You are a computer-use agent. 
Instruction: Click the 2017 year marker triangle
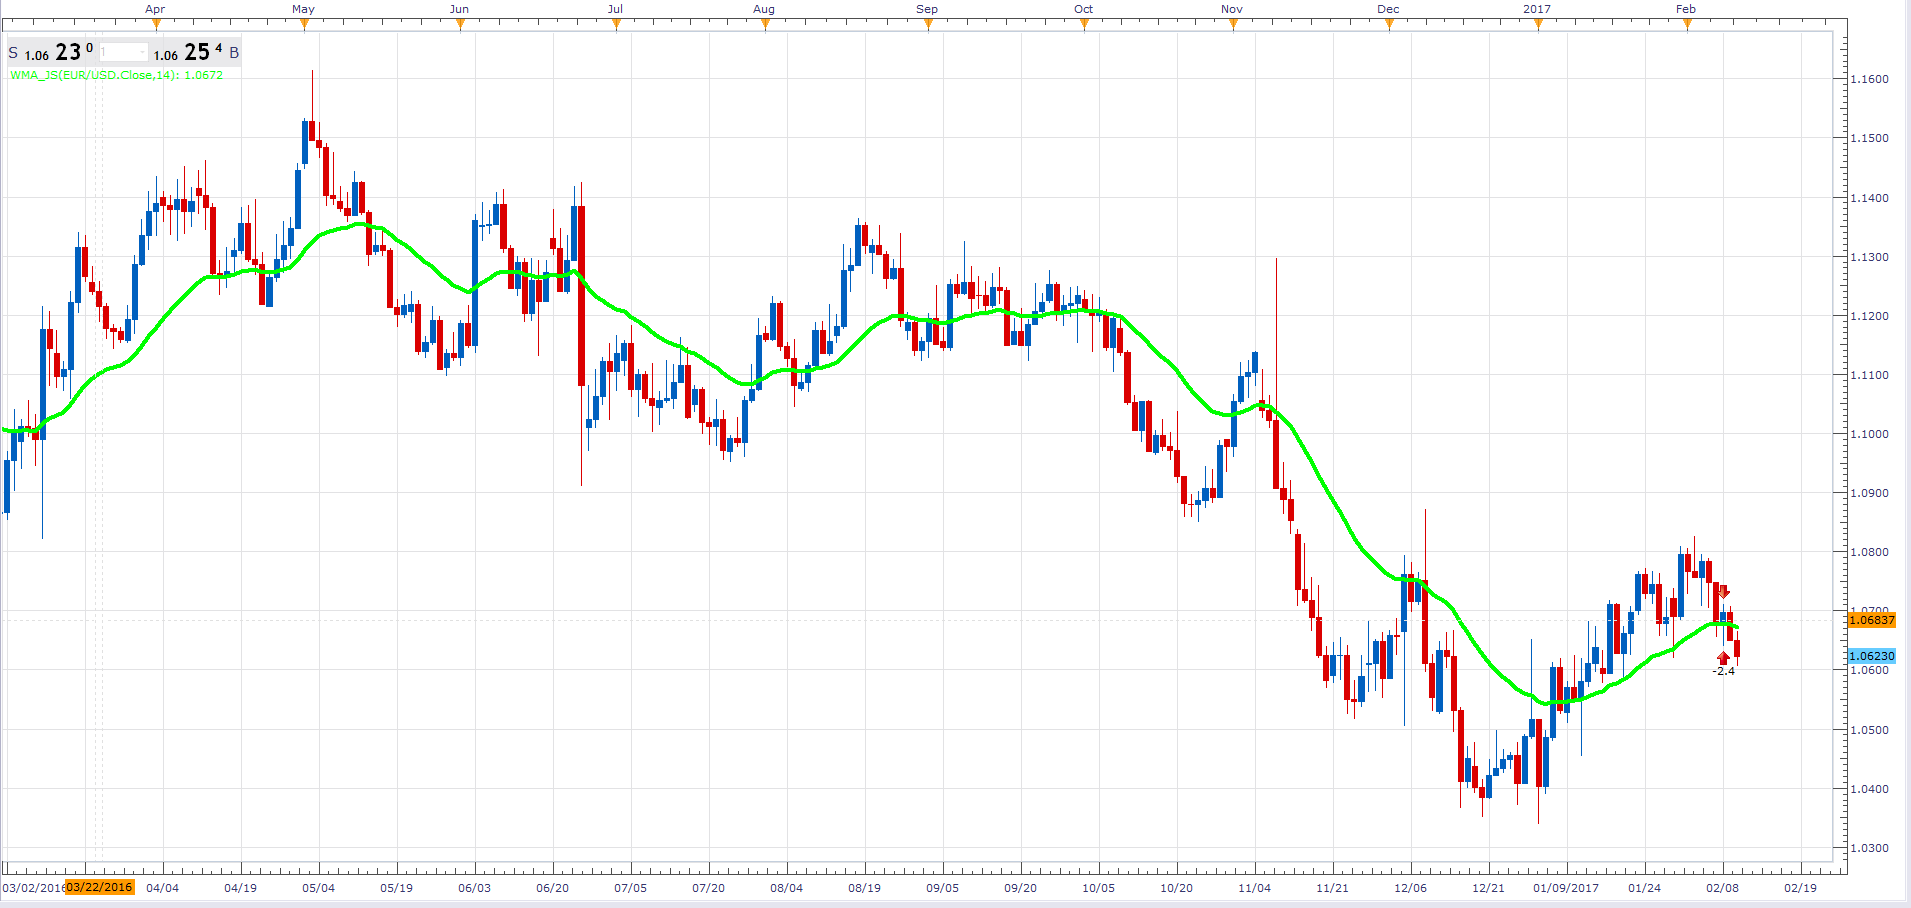(x=1538, y=25)
